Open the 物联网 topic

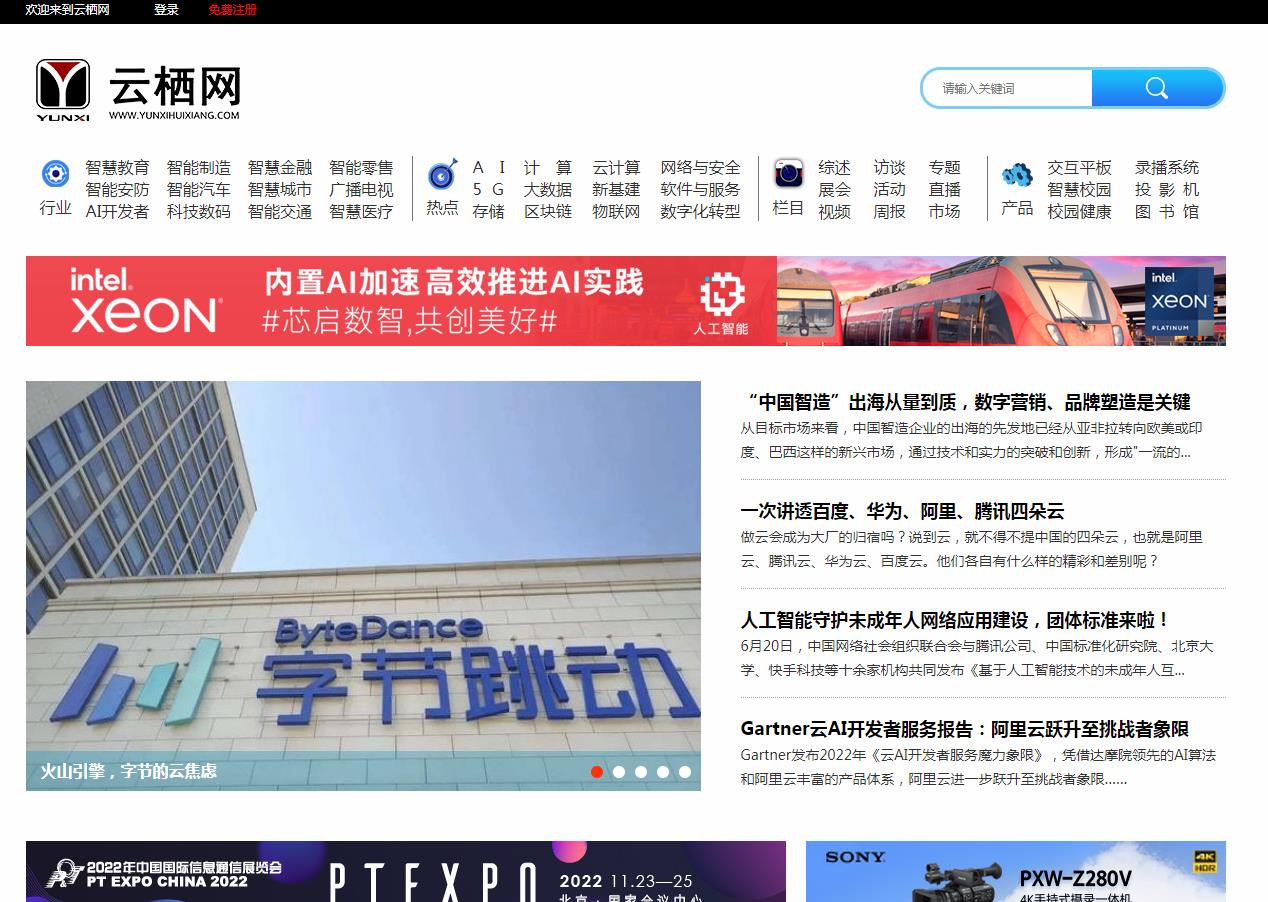616,212
